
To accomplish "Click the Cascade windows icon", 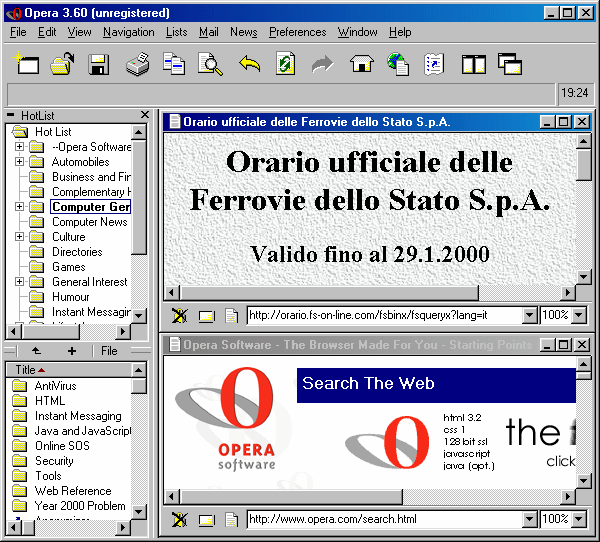I will pos(510,65).
